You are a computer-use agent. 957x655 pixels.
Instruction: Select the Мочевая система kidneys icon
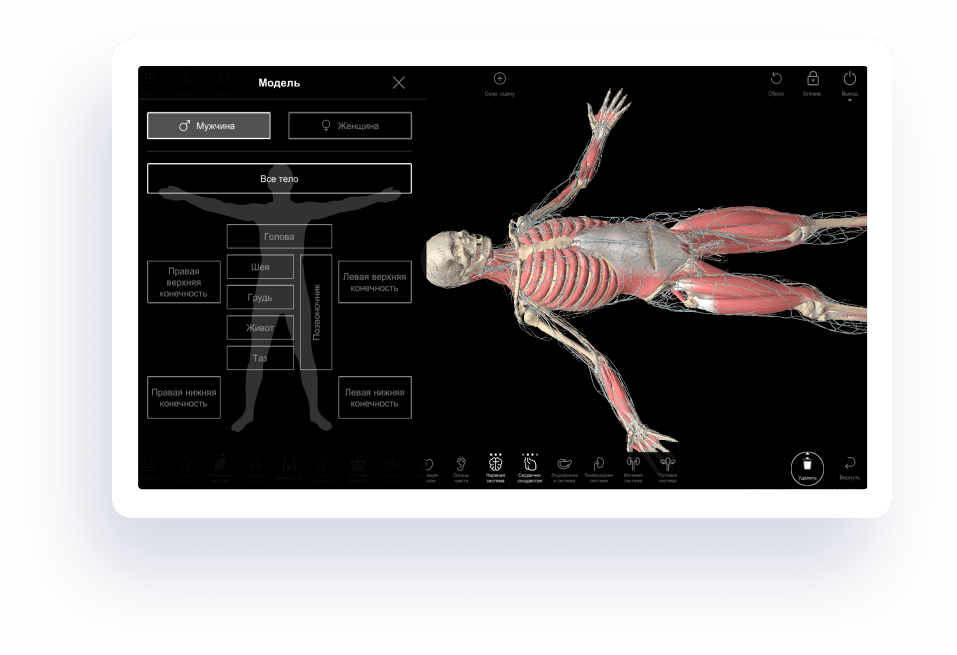tap(633, 465)
